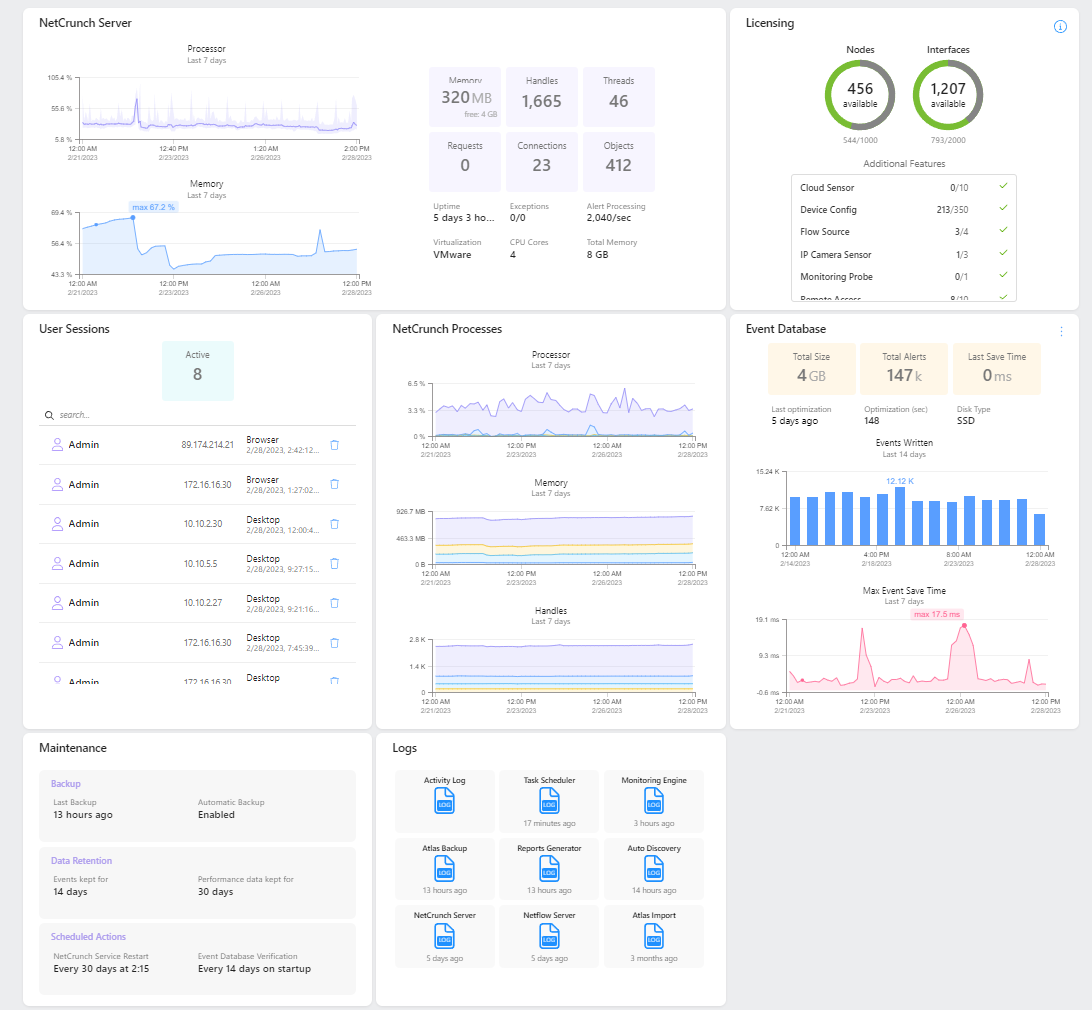This screenshot has width=1092, height=1011.
Task: Click user icon for session 89.174.214.21
Action: [x=57, y=444]
